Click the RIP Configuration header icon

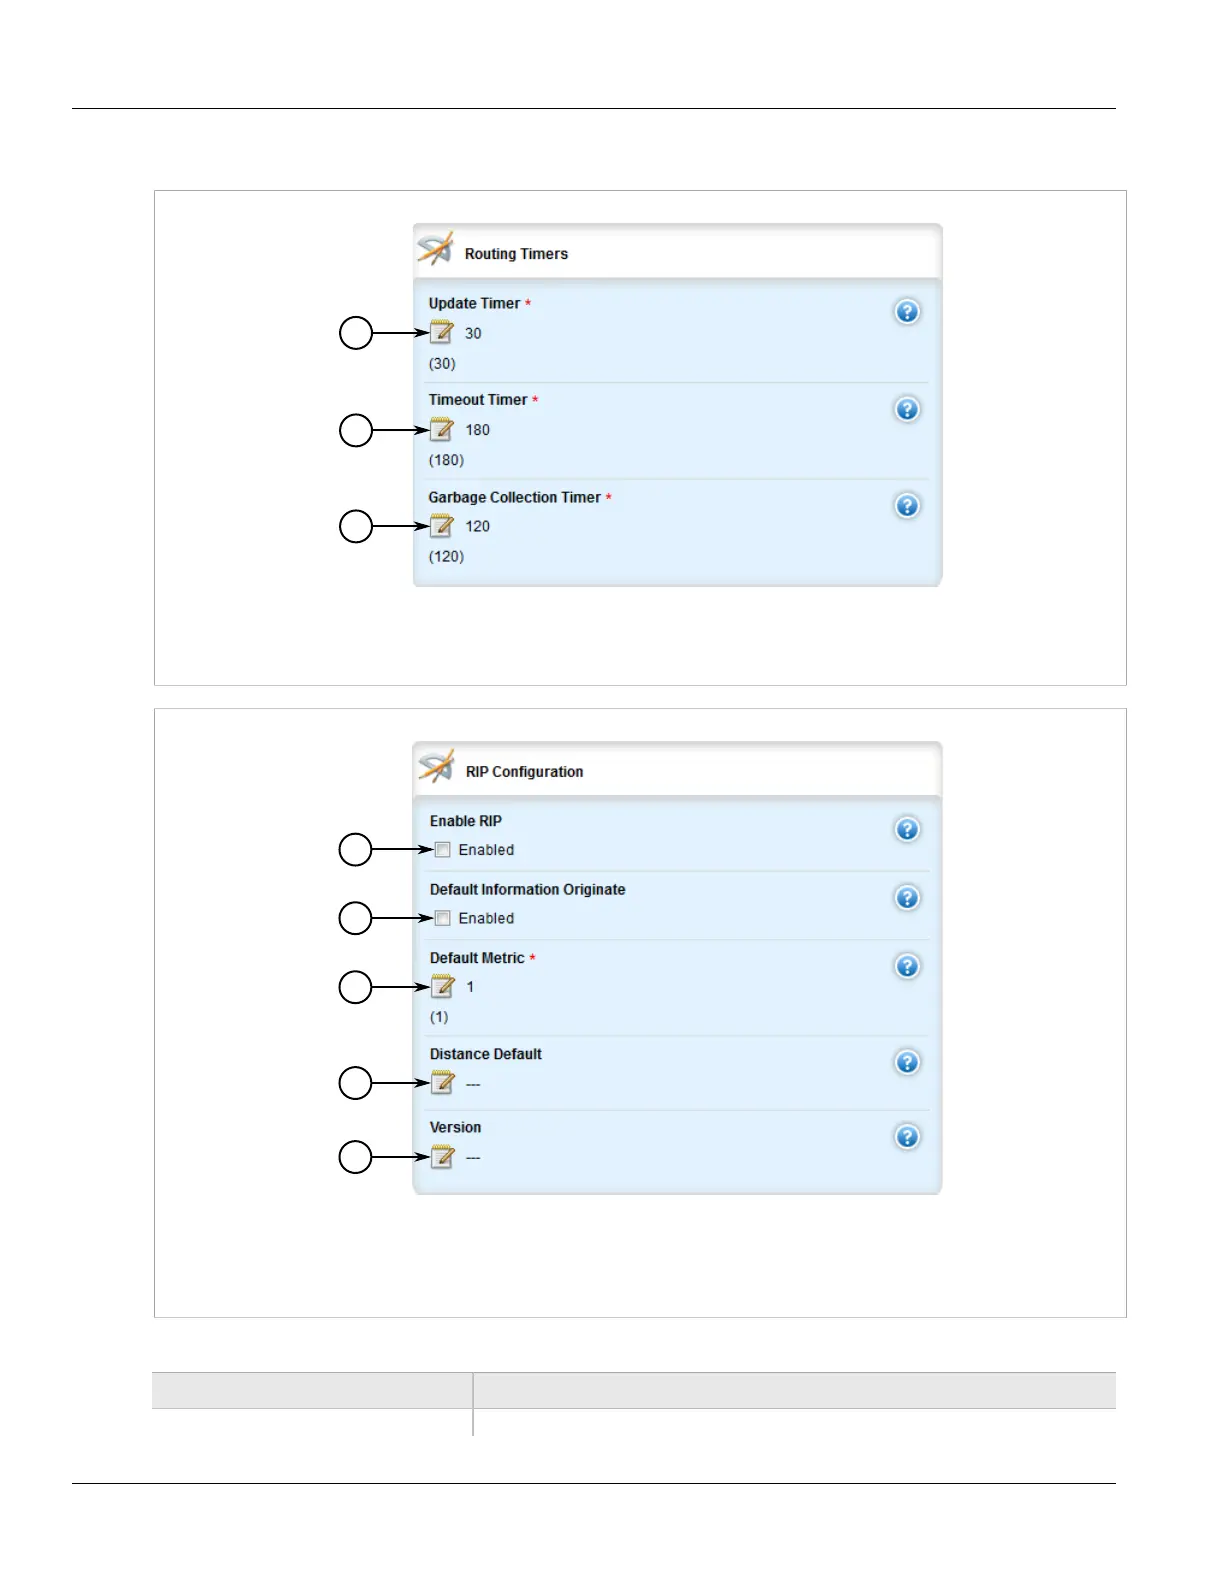pyautogui.click(x=436, y=768)
